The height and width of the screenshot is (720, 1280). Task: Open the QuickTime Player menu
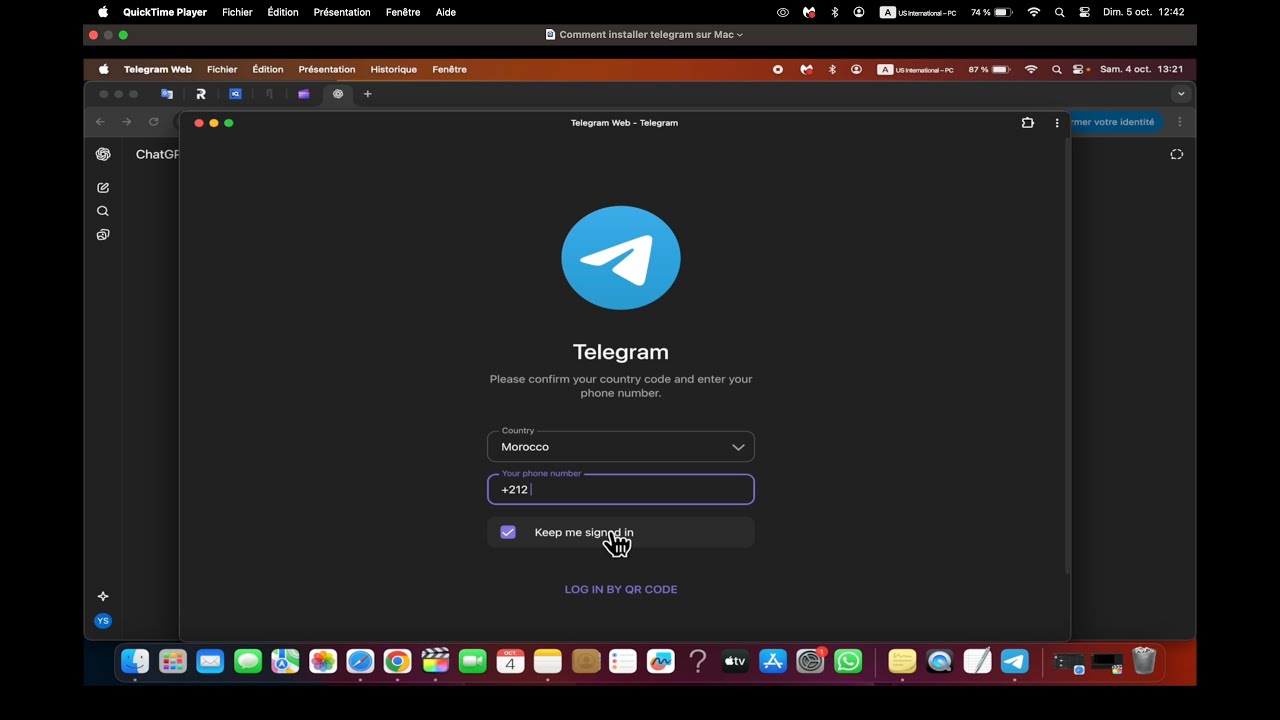pos(164,12)
